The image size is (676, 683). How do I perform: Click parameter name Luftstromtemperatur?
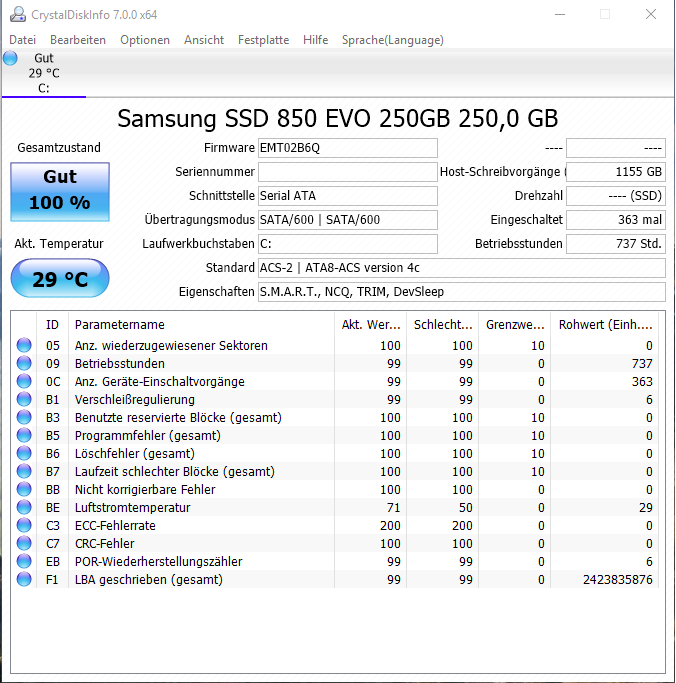[132, 508]
